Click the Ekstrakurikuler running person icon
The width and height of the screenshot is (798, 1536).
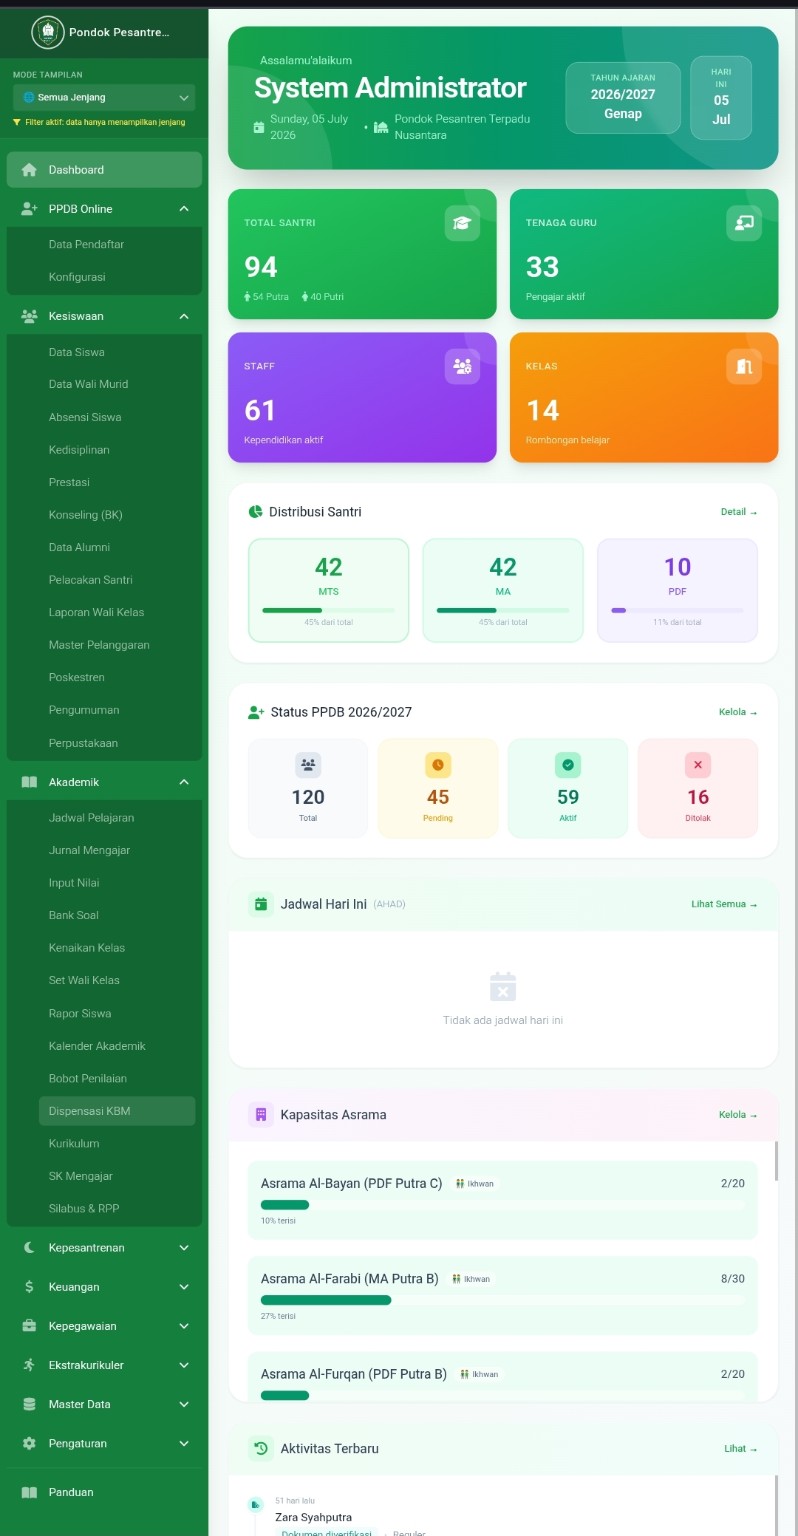(x=29, y=1365)
